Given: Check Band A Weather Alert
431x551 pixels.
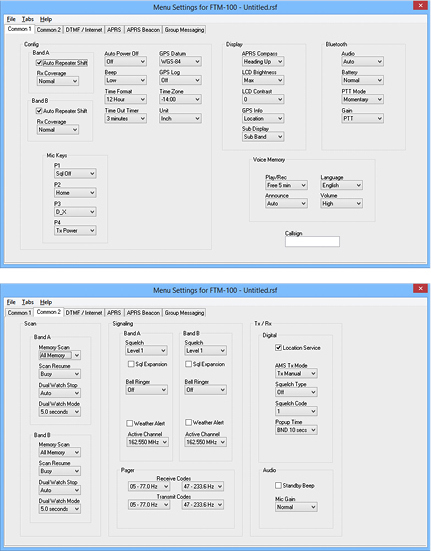Looking at the screenshot, I should (130, 423).
